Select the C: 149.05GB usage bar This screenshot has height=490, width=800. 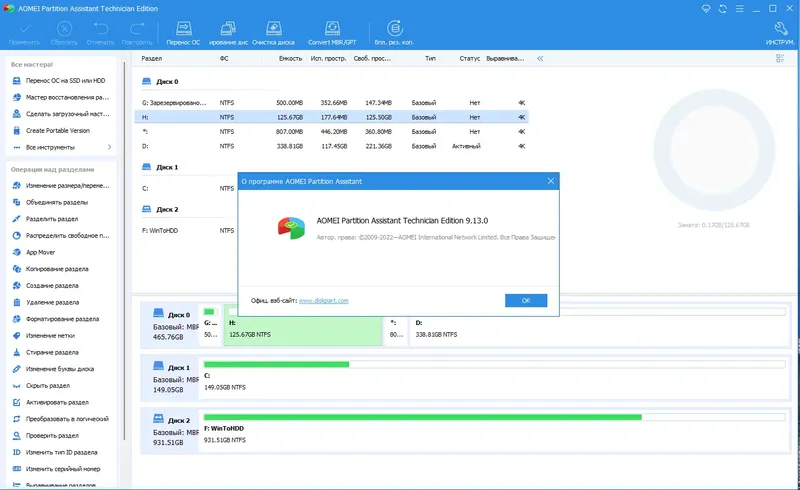(494, 364)
